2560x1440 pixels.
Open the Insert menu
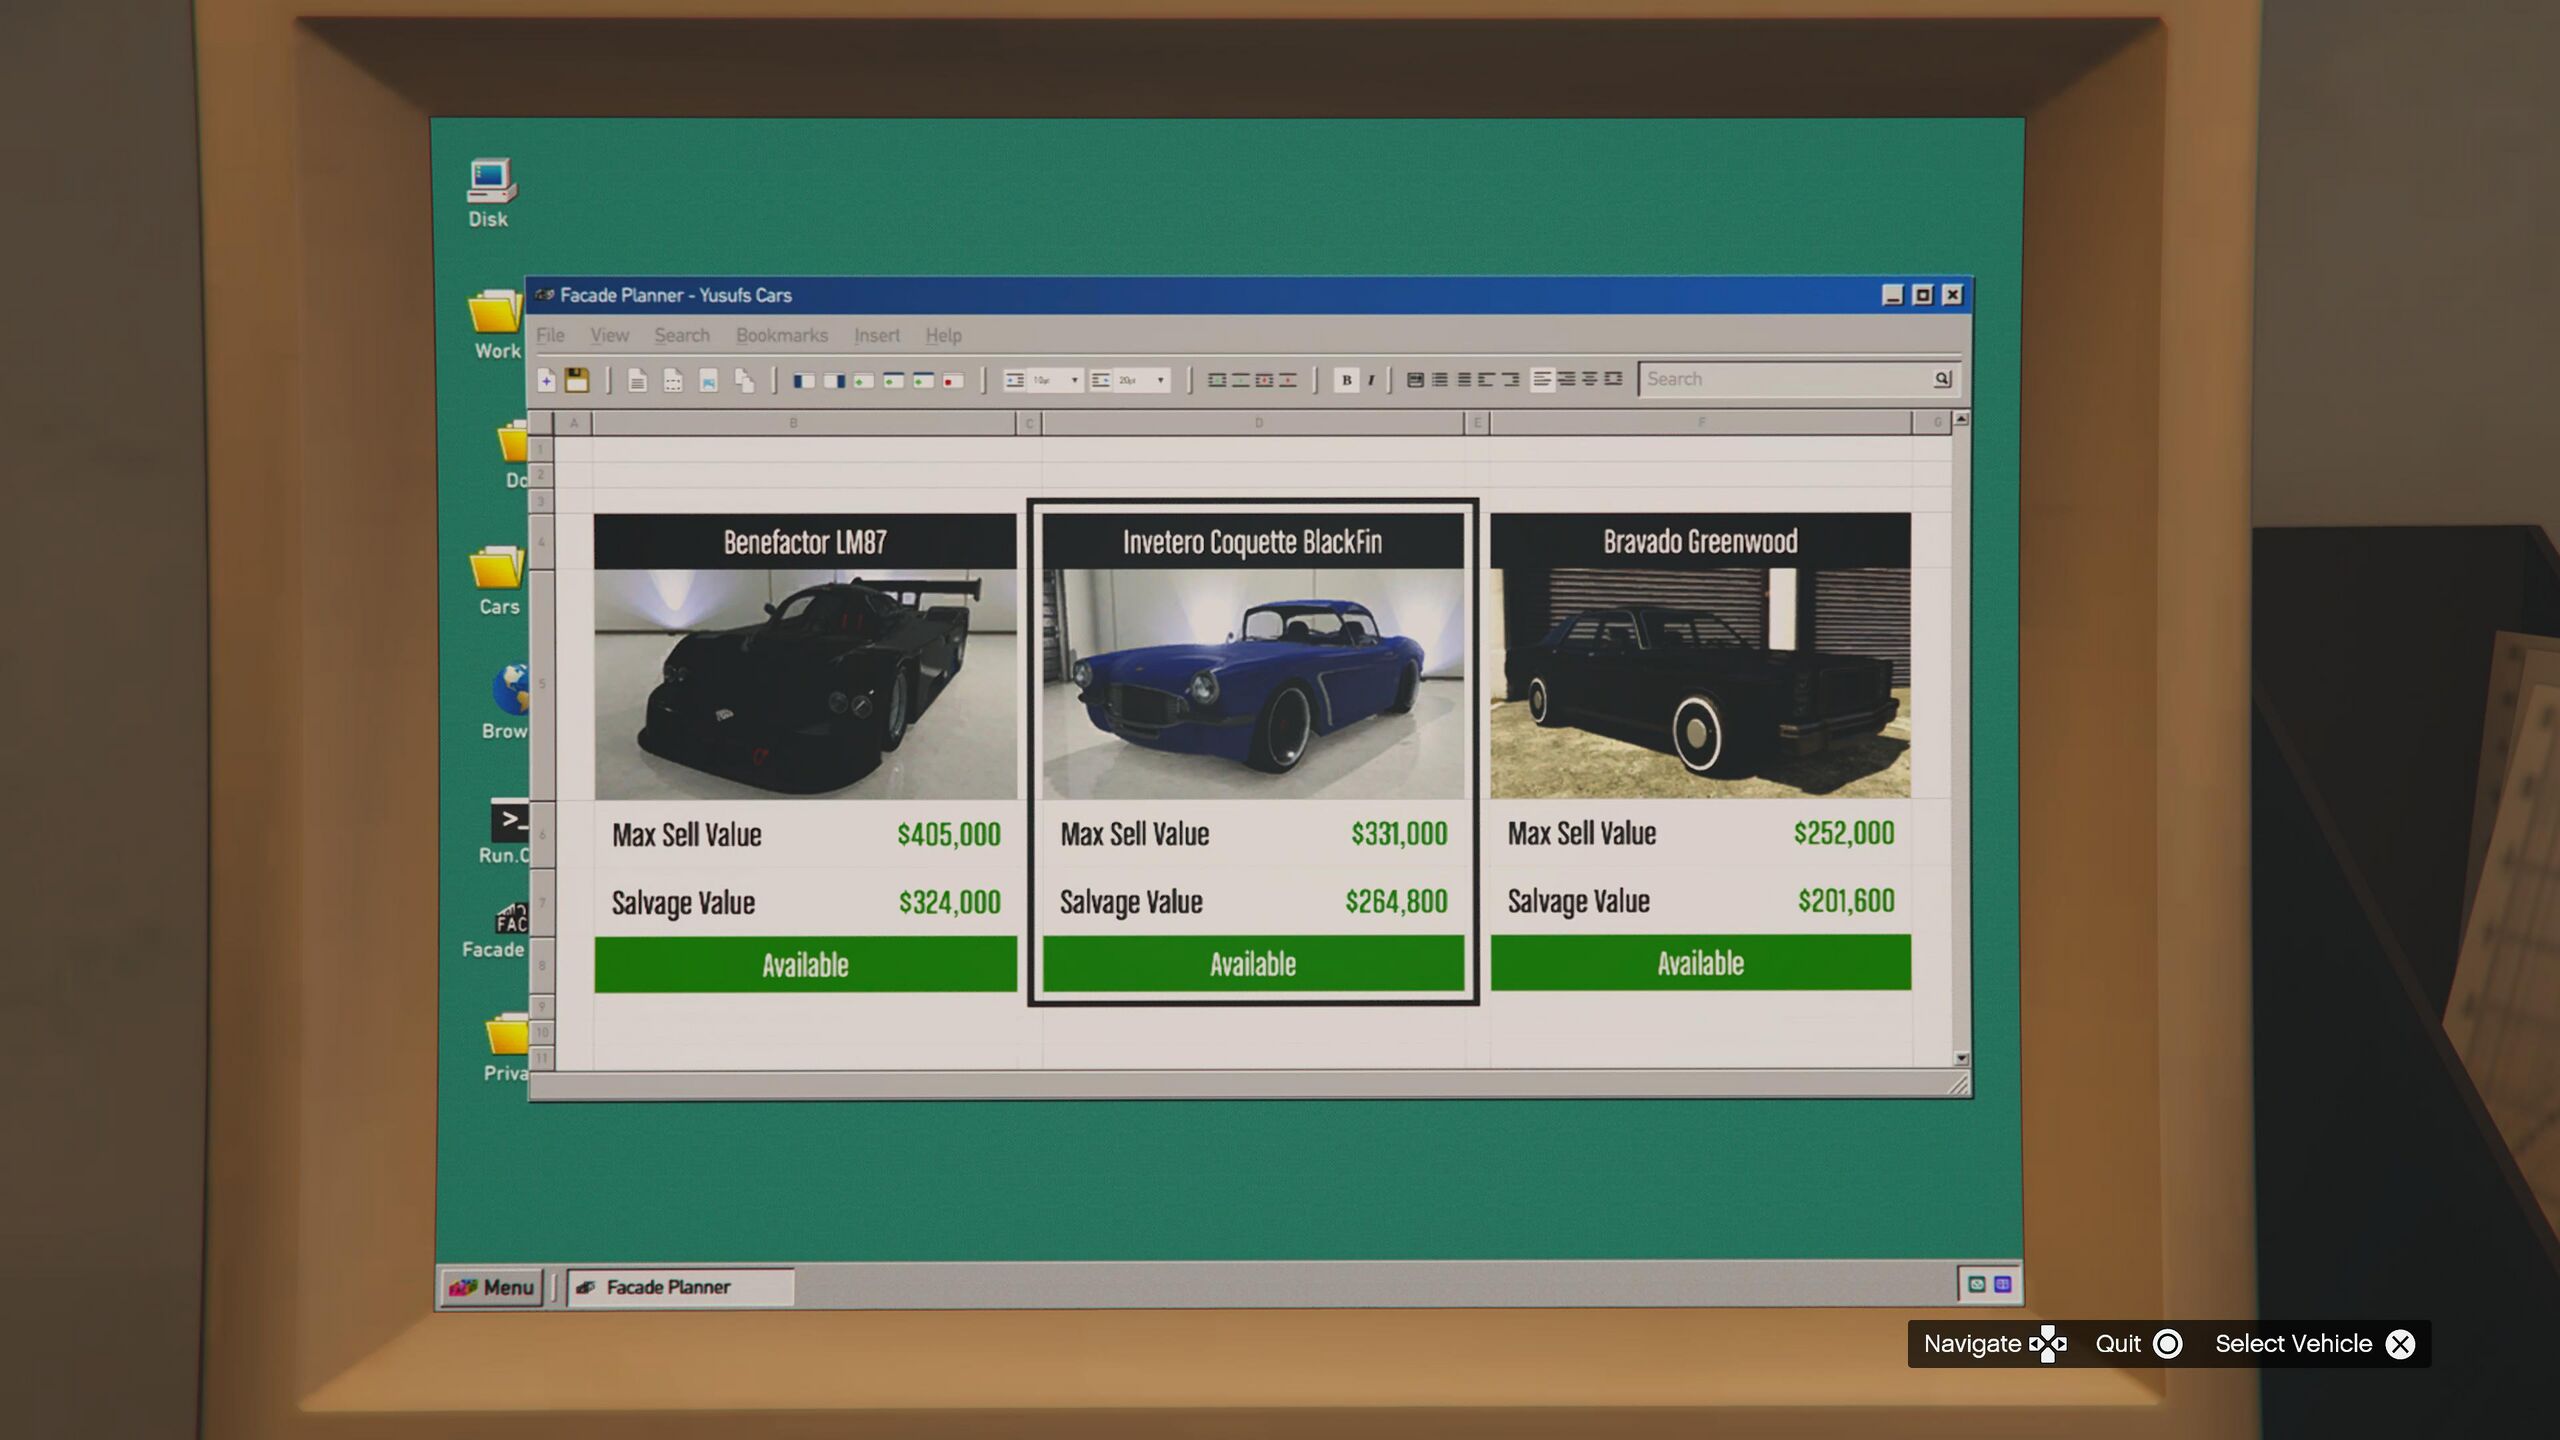coord(876,336)
